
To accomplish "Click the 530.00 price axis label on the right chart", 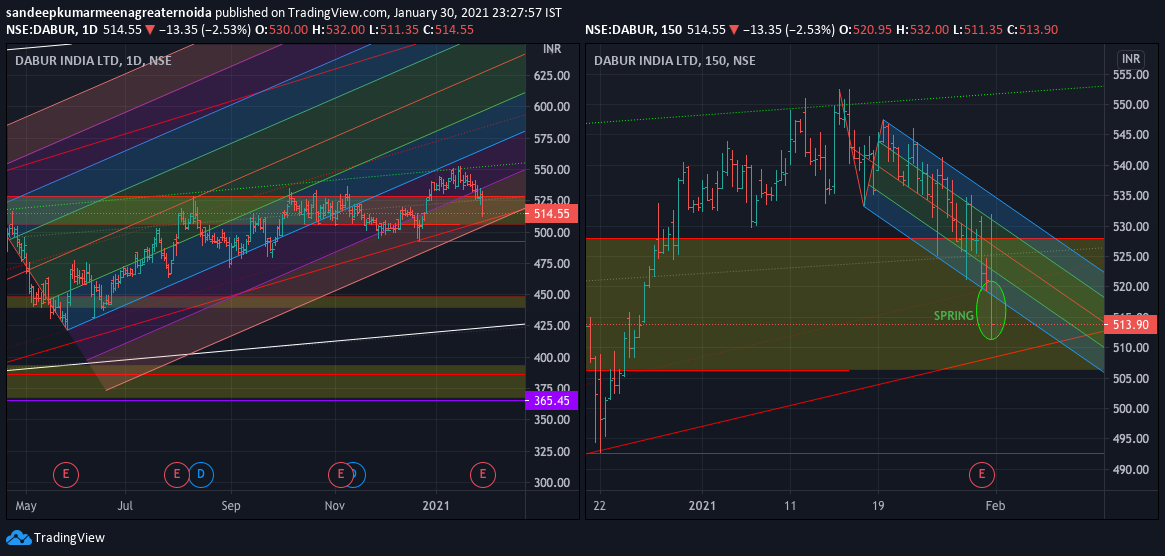I will 1130,227.
